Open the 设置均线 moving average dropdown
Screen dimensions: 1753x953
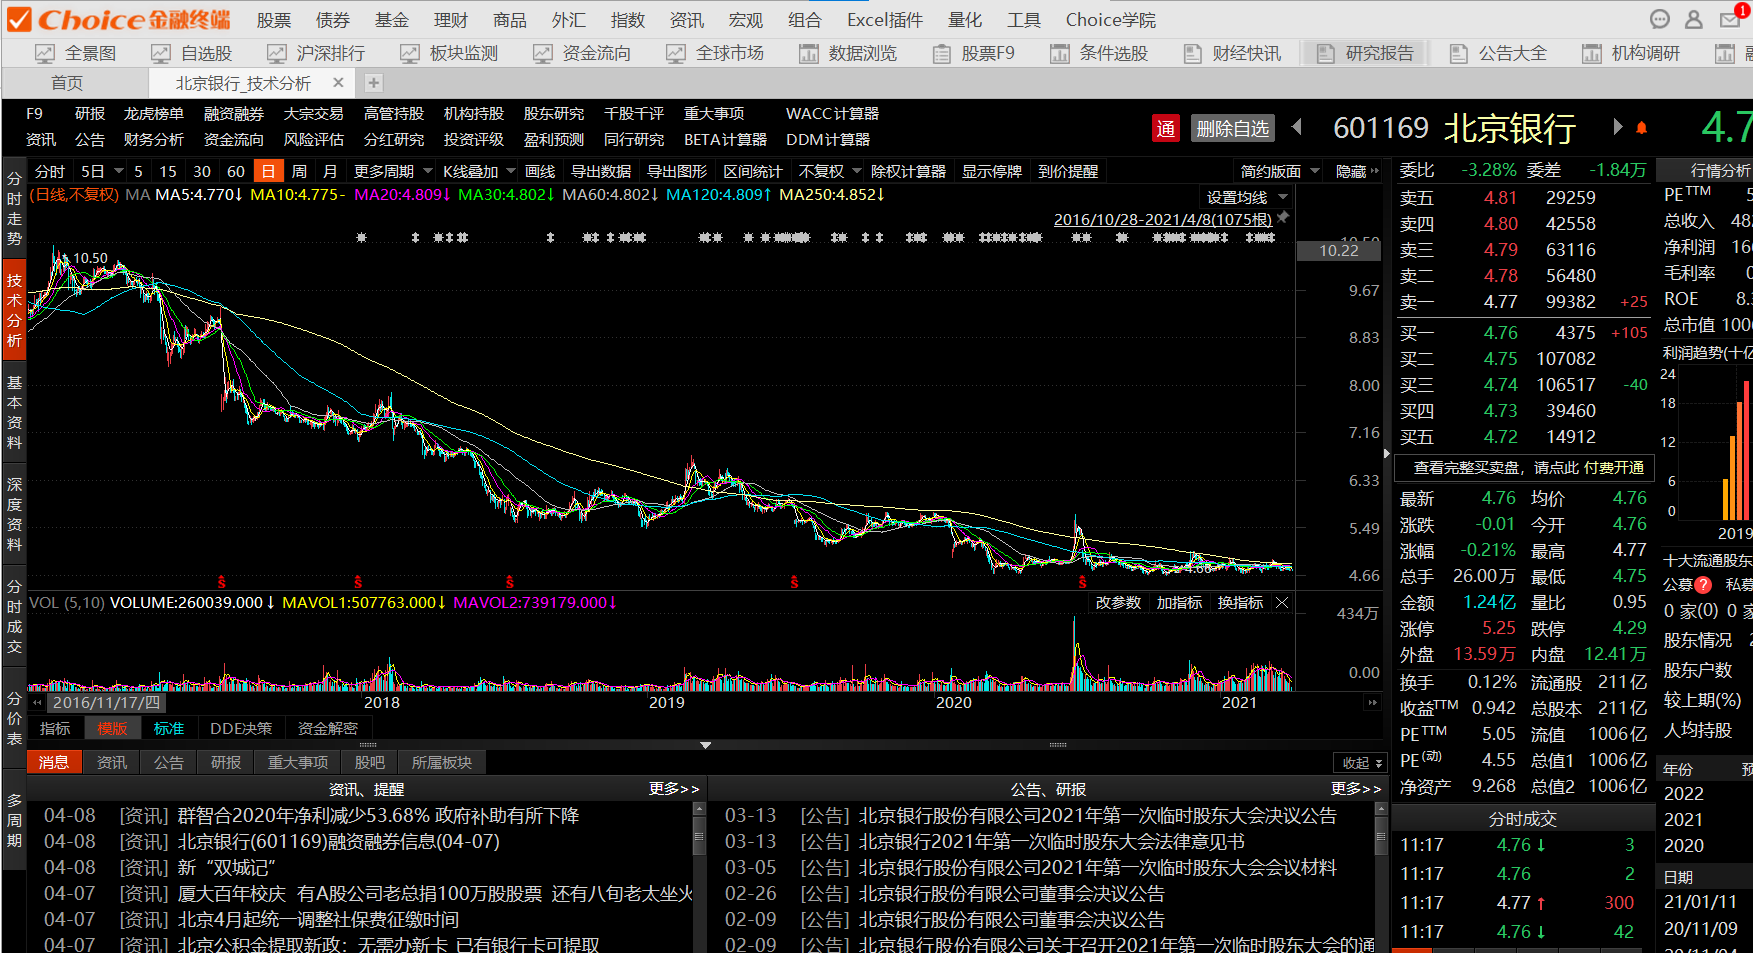1284,197
